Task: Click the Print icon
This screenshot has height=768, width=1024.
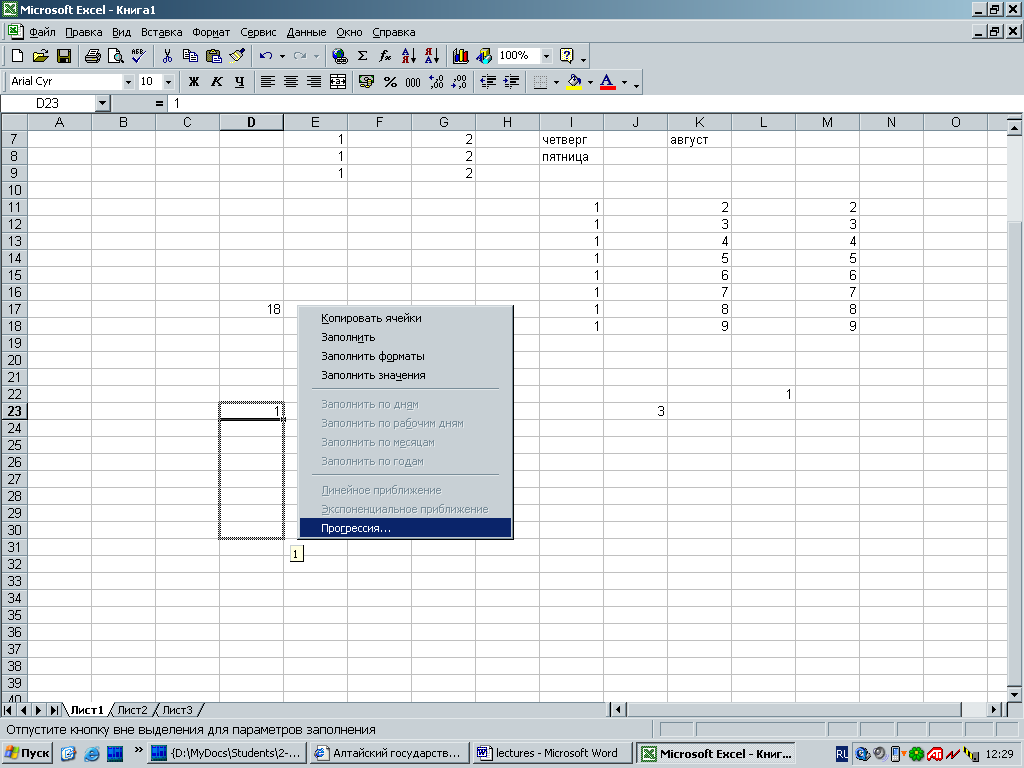Action: pos(93,56)
